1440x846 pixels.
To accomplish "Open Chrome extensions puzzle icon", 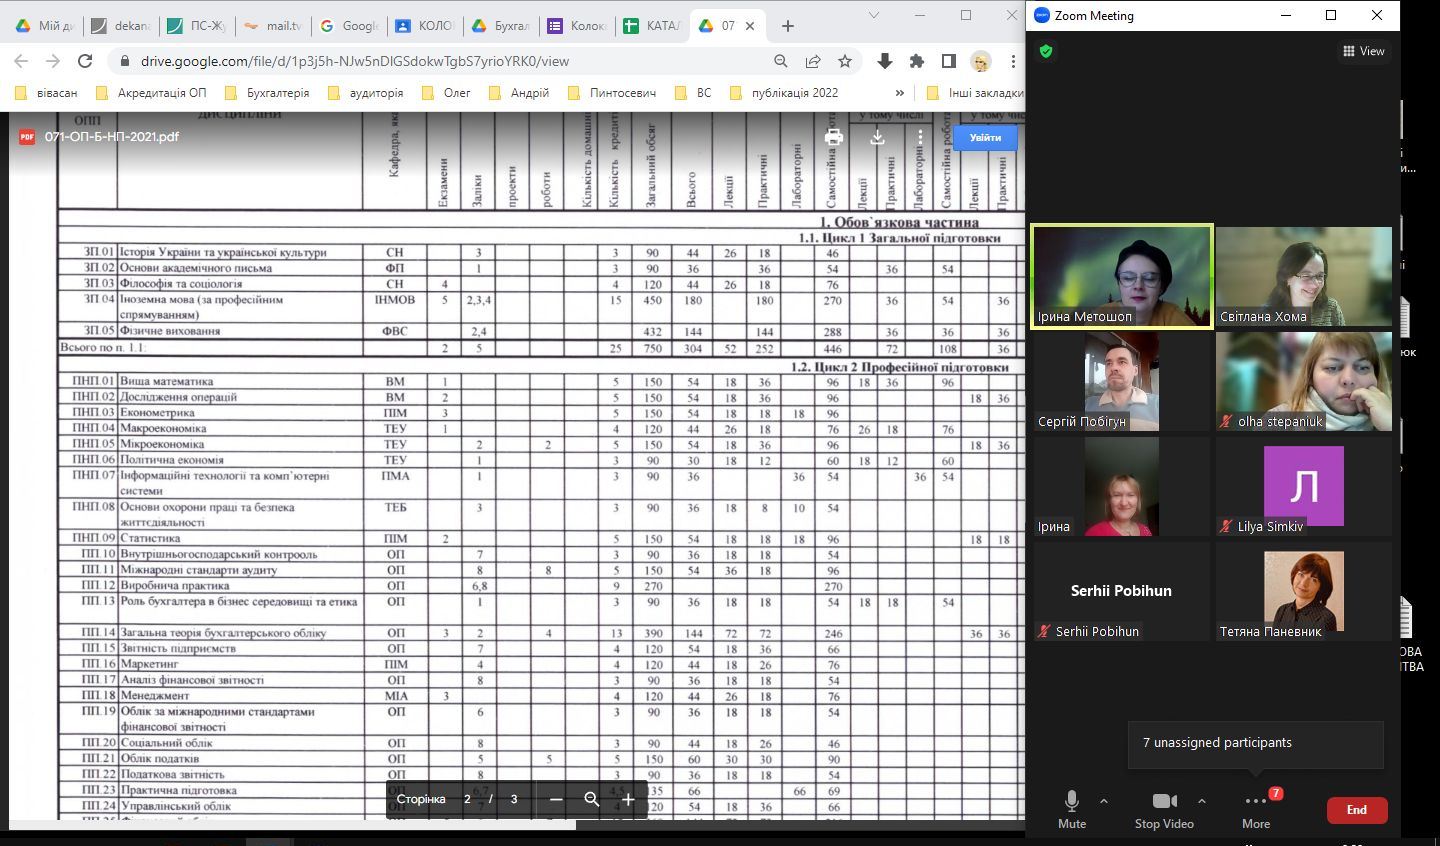I will (916, 61).
